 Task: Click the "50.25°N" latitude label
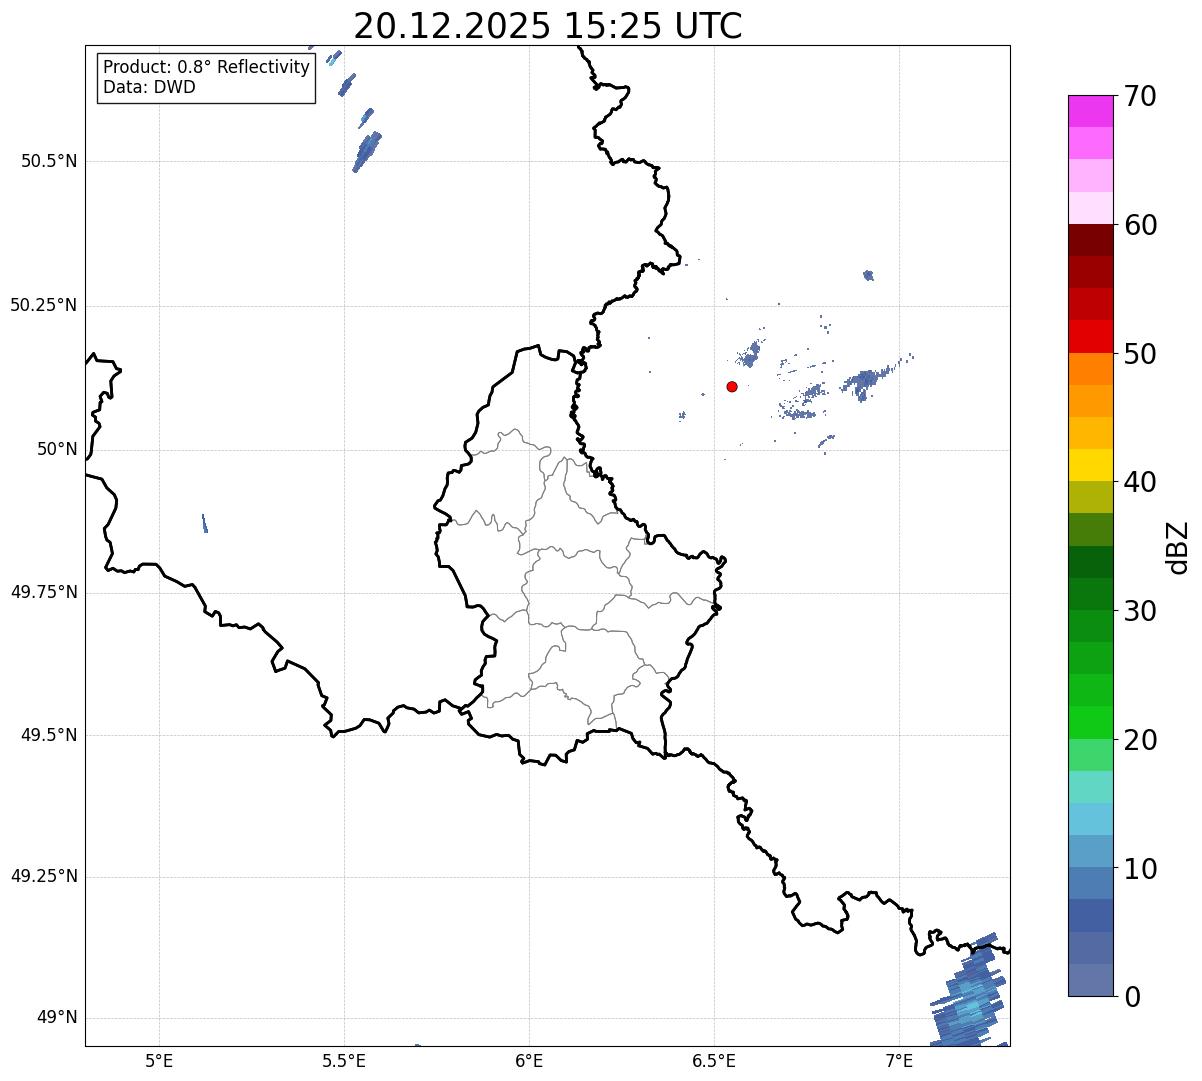point(44,305)
